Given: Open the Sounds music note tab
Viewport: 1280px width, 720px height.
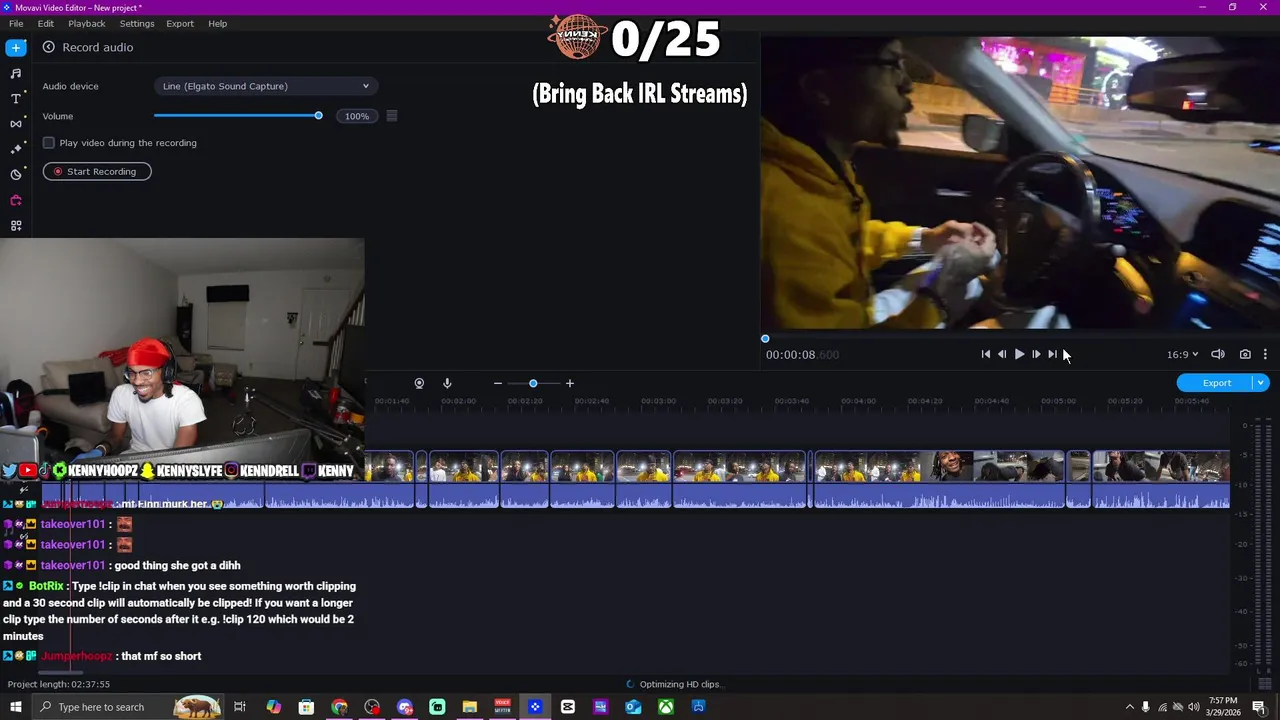Looking at the screenshot, I should coord(16,74).
